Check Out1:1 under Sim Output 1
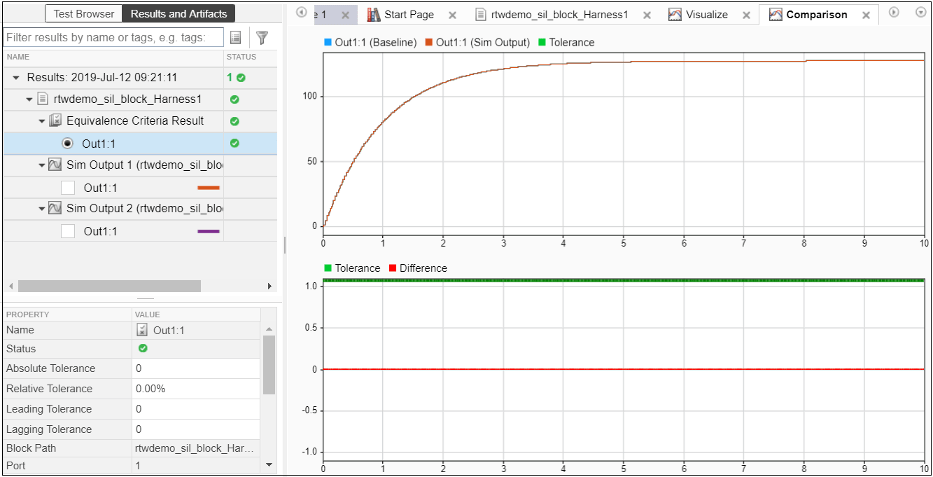Screen dimensions: 933x477 68,188
